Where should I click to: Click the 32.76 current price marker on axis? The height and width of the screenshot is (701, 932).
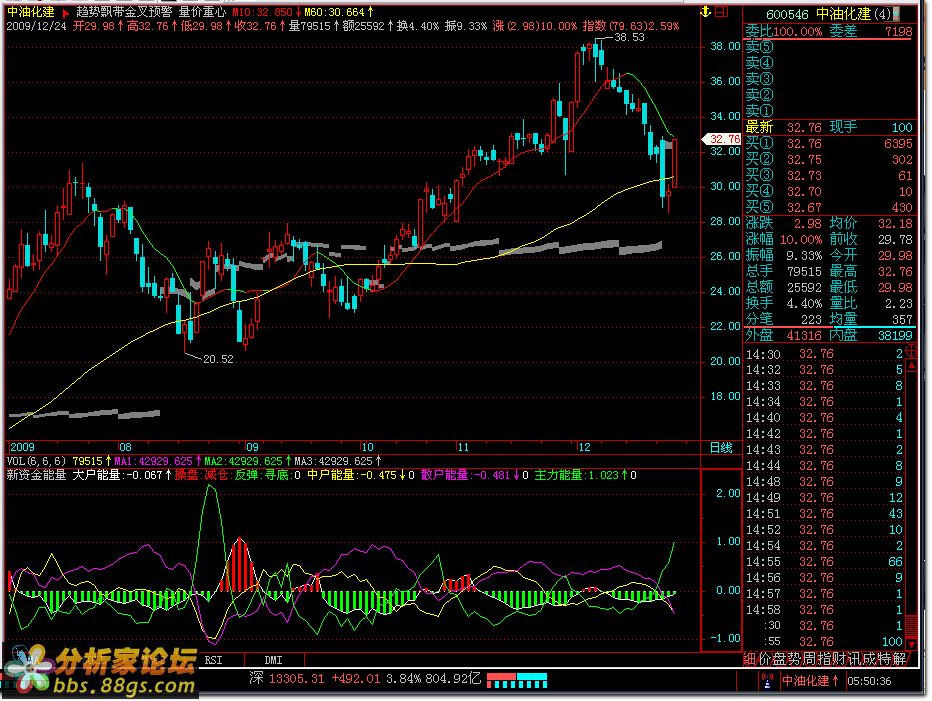[x=724, y=139]
